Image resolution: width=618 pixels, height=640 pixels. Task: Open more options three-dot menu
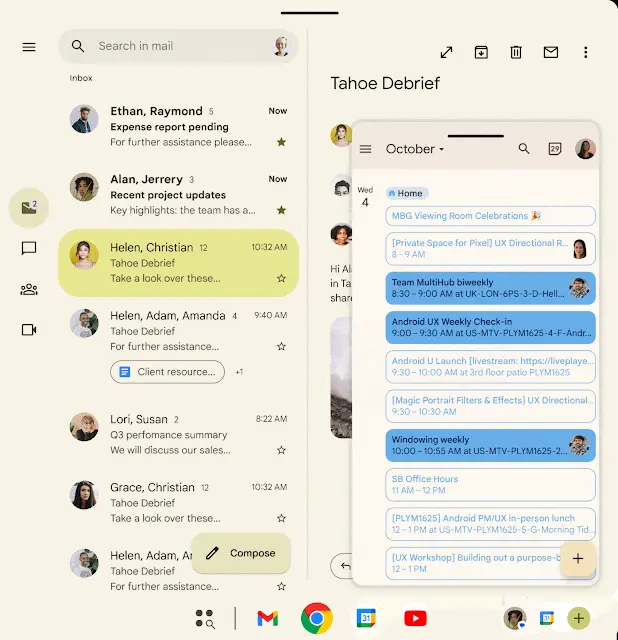pyautogui.click(x=586, y=52)
